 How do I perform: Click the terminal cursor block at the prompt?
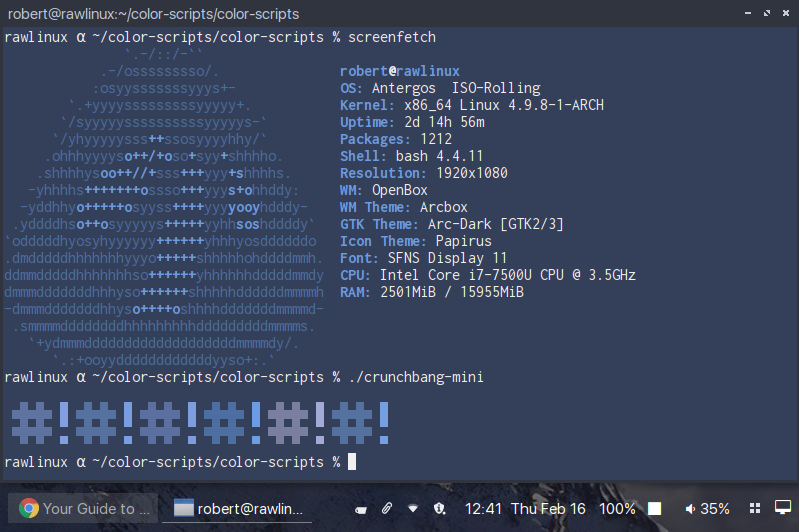[352, 462]
